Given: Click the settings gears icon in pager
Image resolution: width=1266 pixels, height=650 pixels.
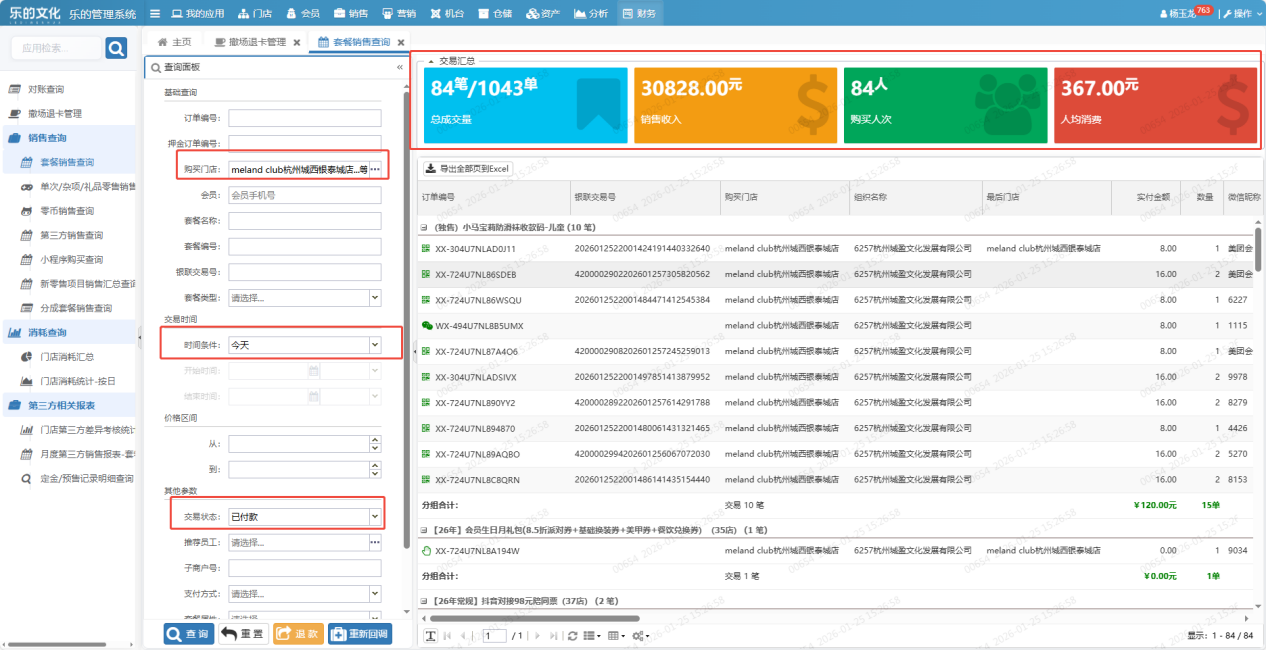Looking at the screenshot, I should [640, 636].
